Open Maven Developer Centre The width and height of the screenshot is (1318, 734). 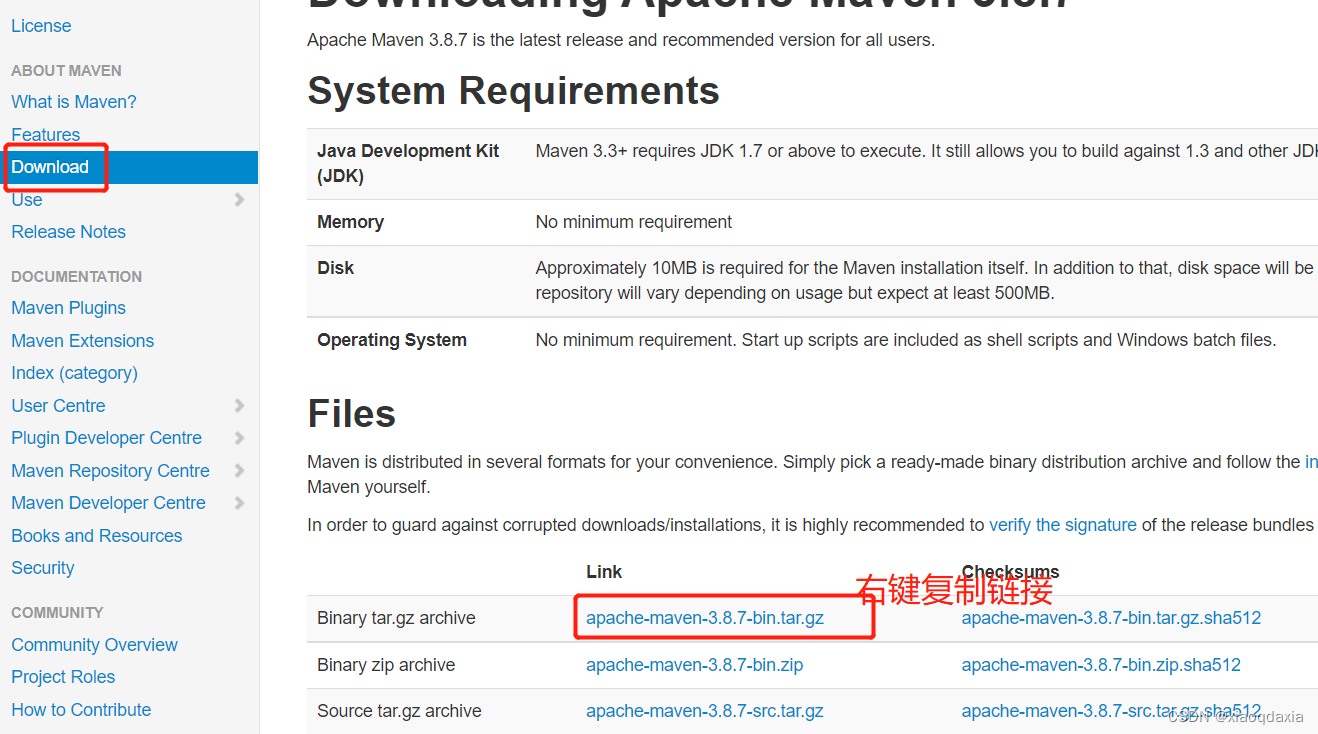tap(109, 503)
